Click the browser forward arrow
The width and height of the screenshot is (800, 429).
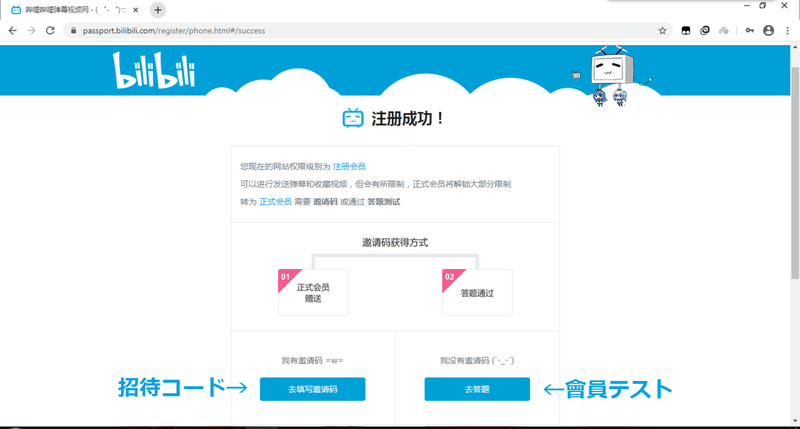point(32,31)
